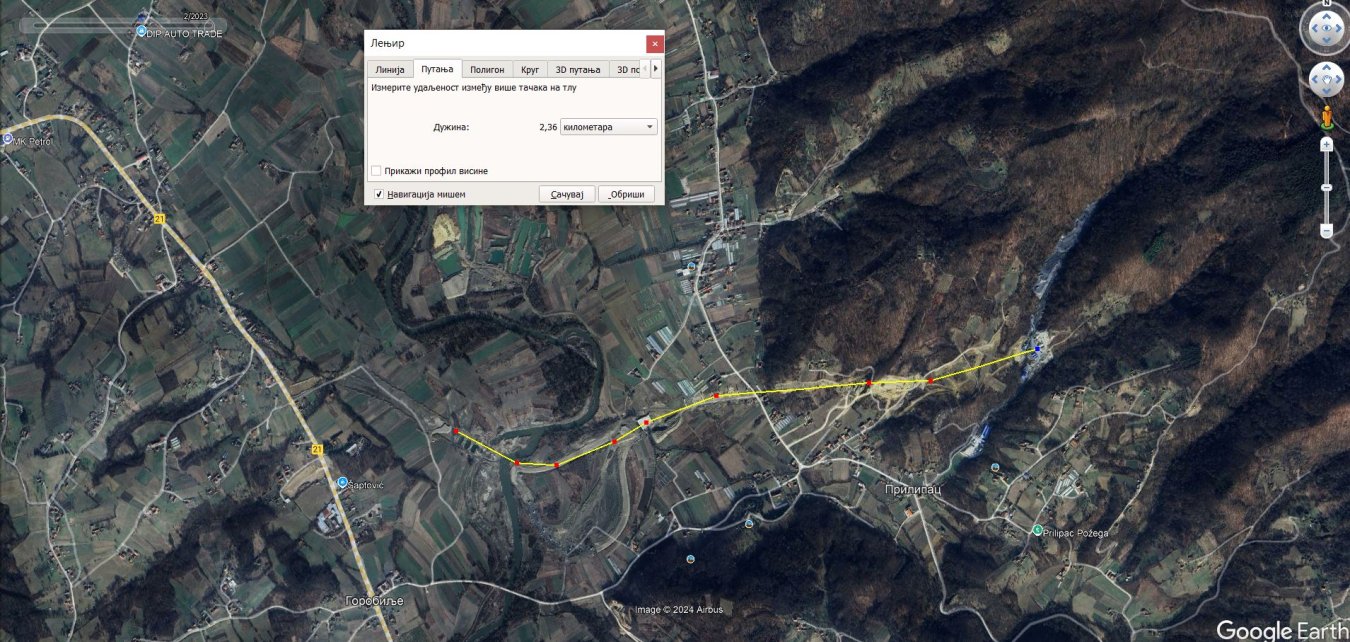This screenshot has height=642, width=1350.
Task: Open the километара units dropdown
Action: (x=609, y=127)
